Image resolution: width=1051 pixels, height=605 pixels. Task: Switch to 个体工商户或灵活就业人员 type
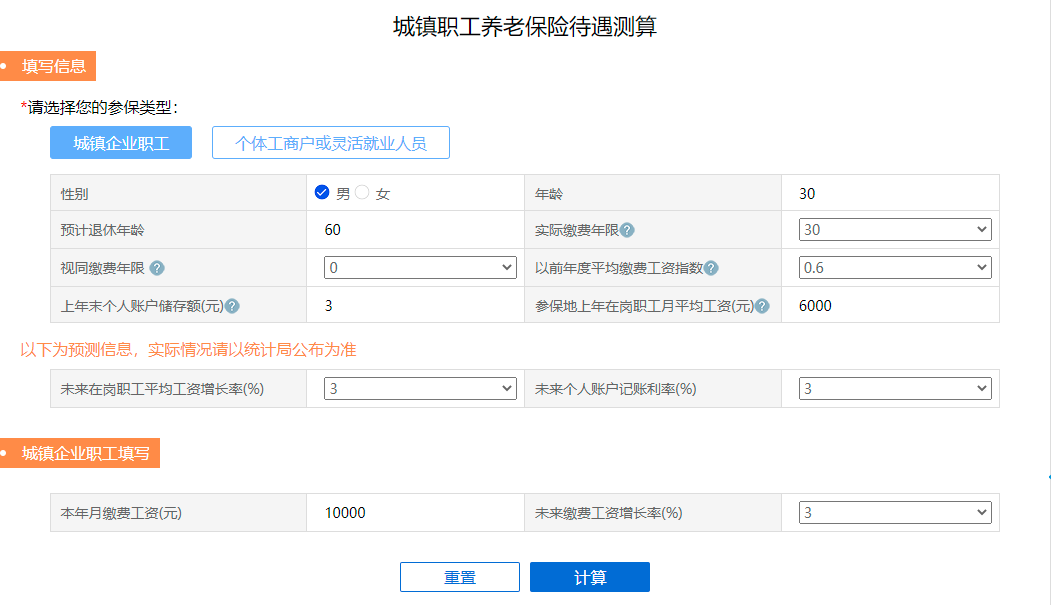pyautogui.click(x=330, y=143)
